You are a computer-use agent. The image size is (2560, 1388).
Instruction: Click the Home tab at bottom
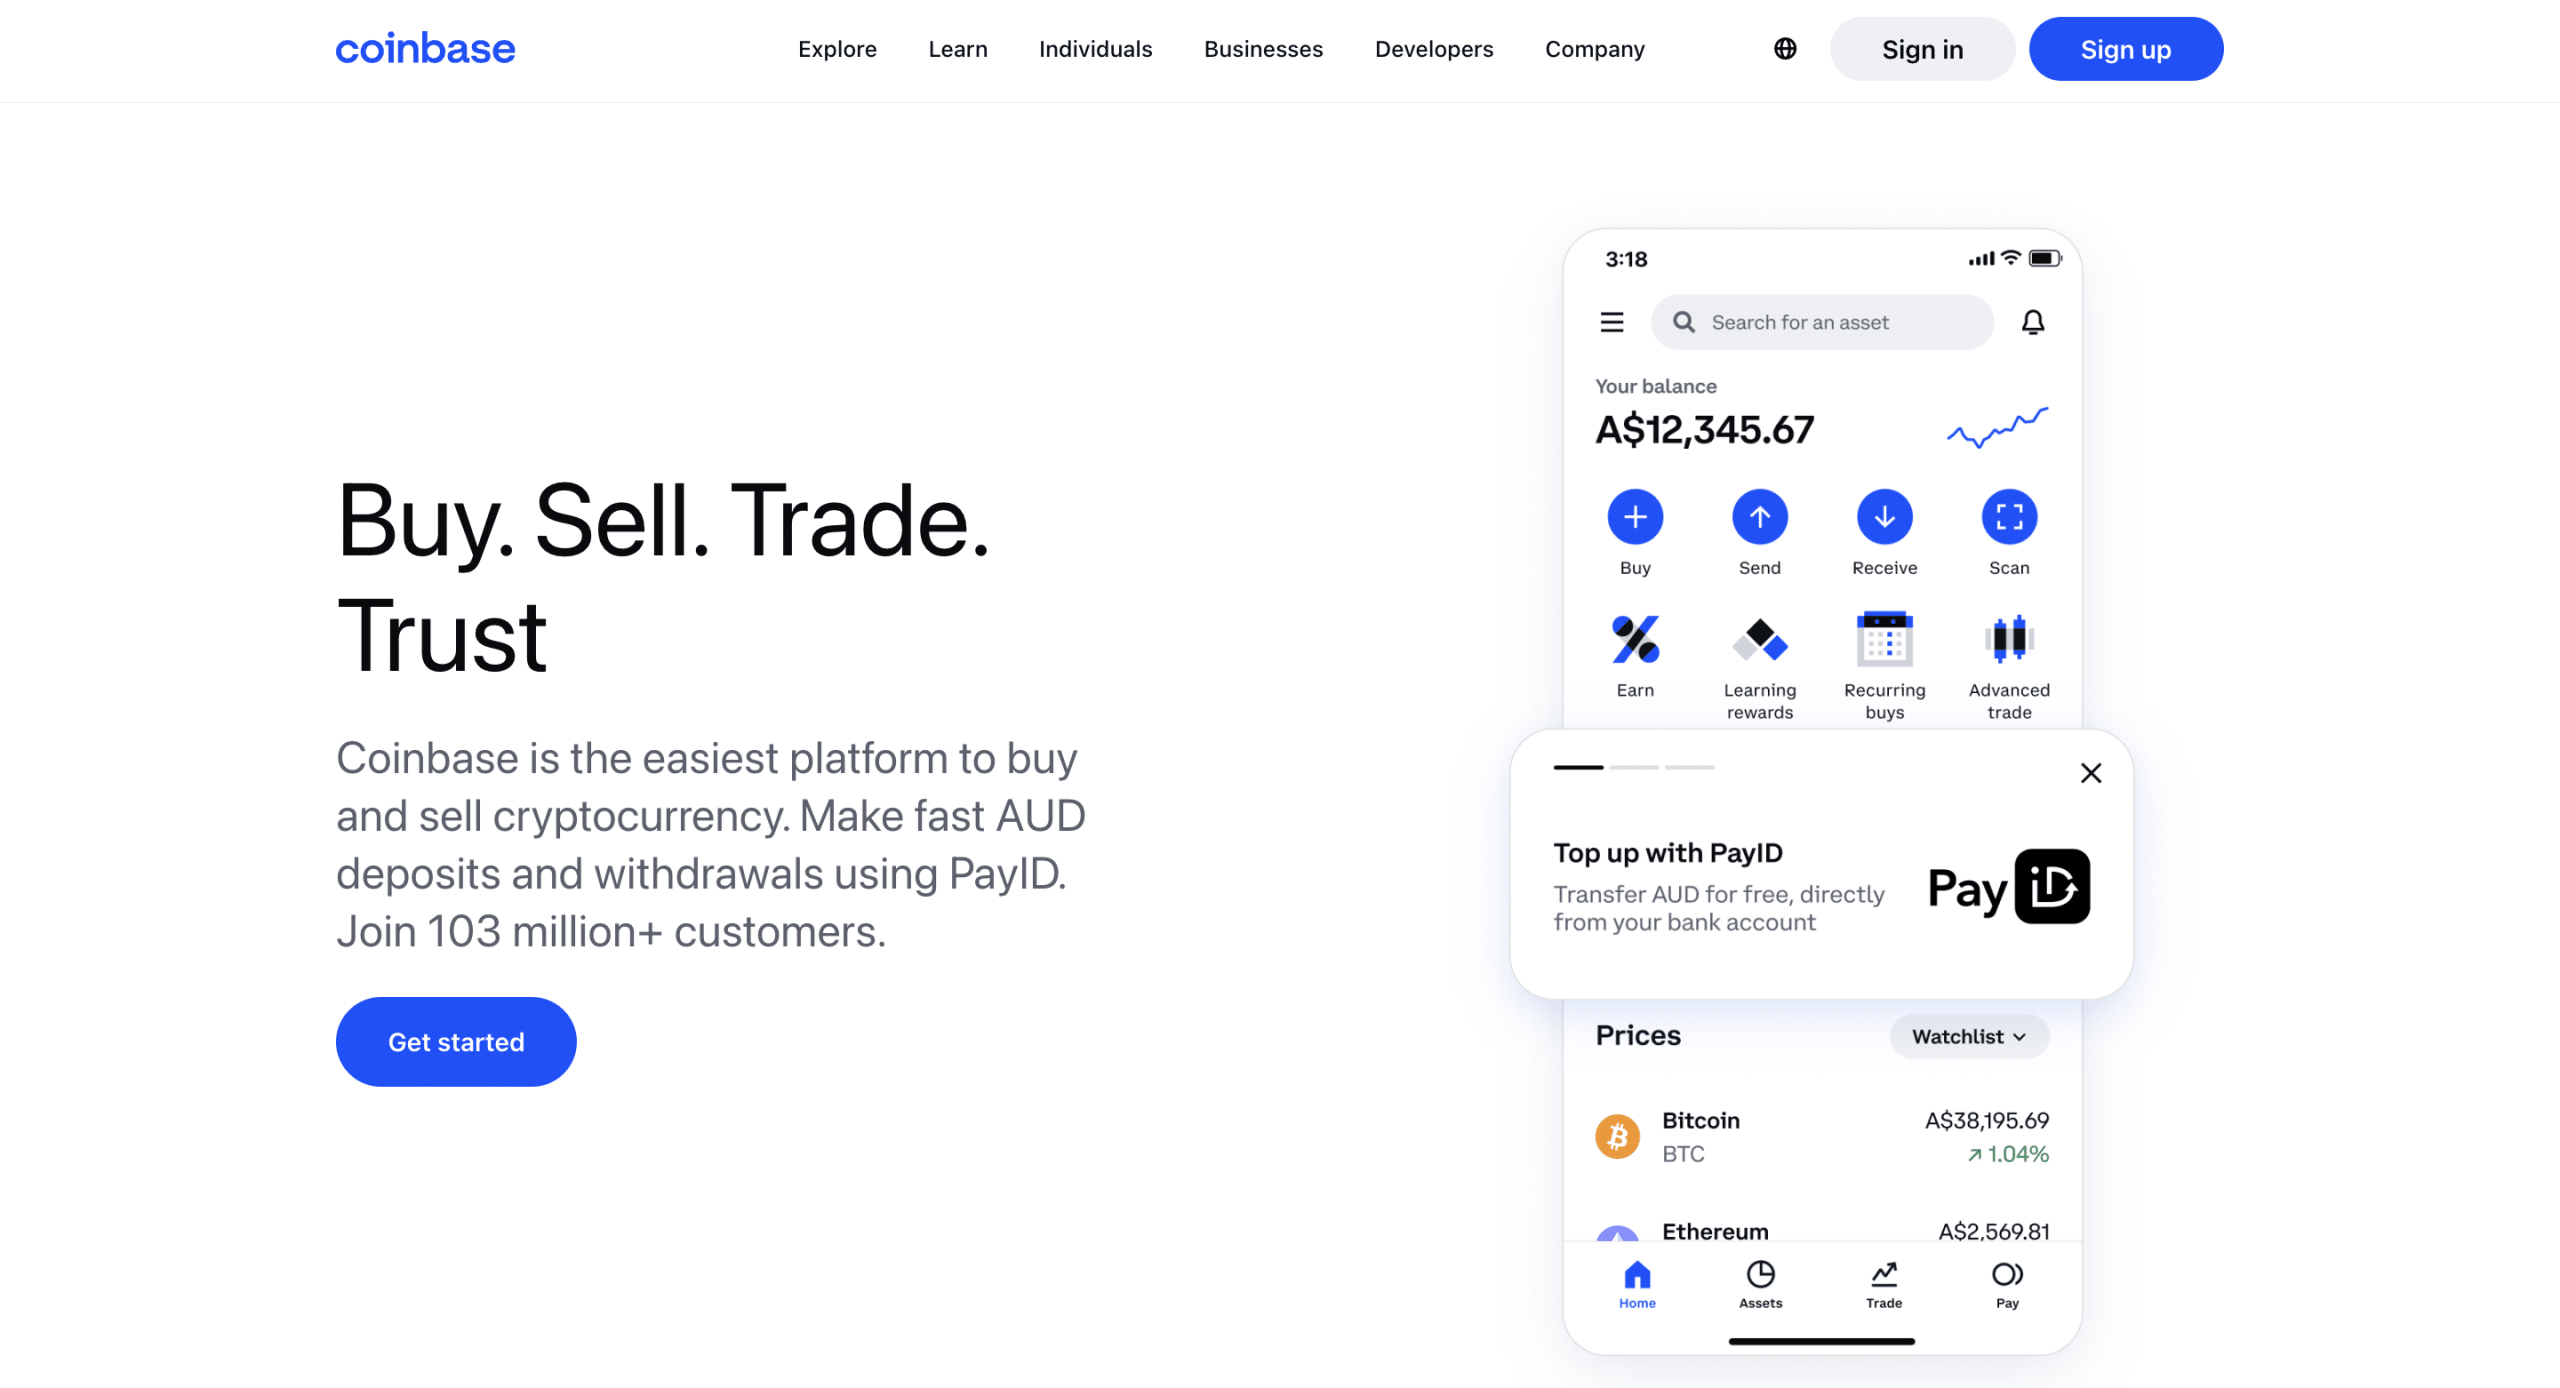1637,1284
